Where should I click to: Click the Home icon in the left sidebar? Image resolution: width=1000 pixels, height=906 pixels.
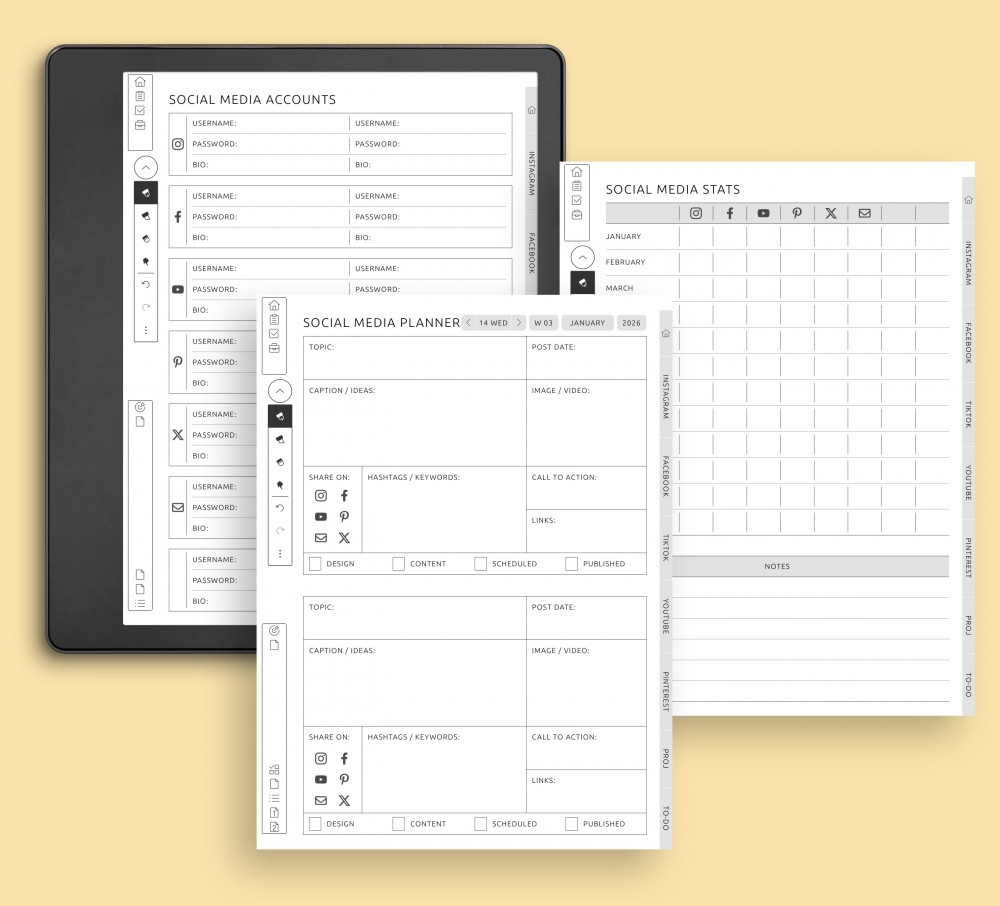(274, 303)
